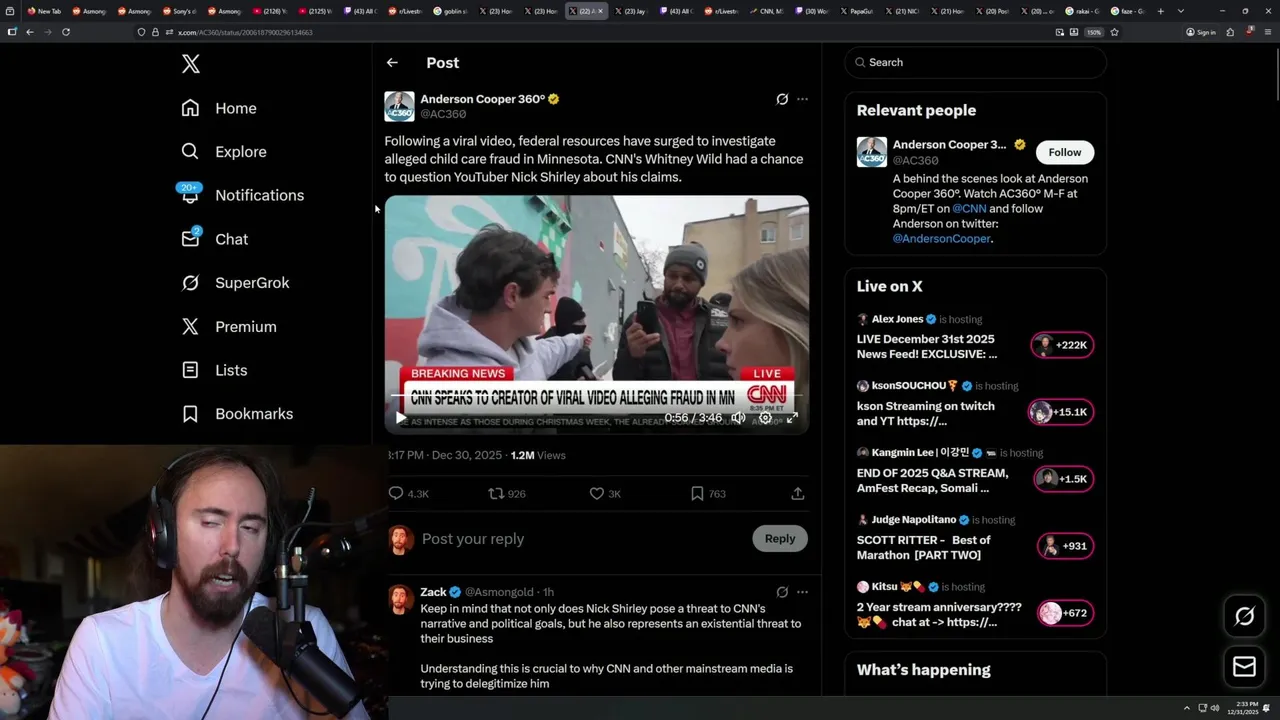1280x720 pixels.
Task: Play the CNN video
Action: click(400, 418)
